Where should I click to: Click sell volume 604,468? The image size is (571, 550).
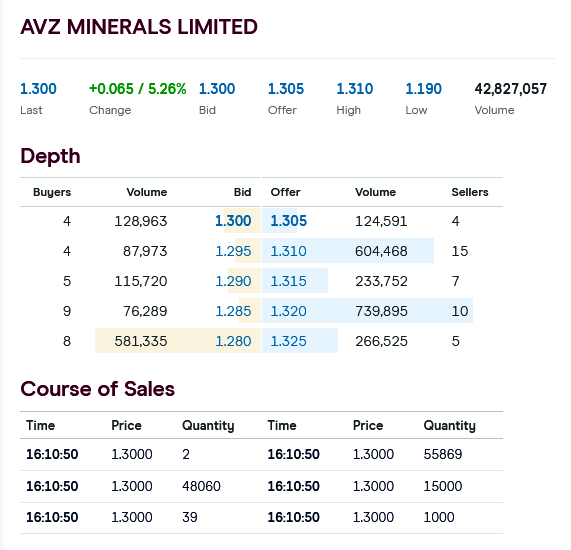point(381,251)
